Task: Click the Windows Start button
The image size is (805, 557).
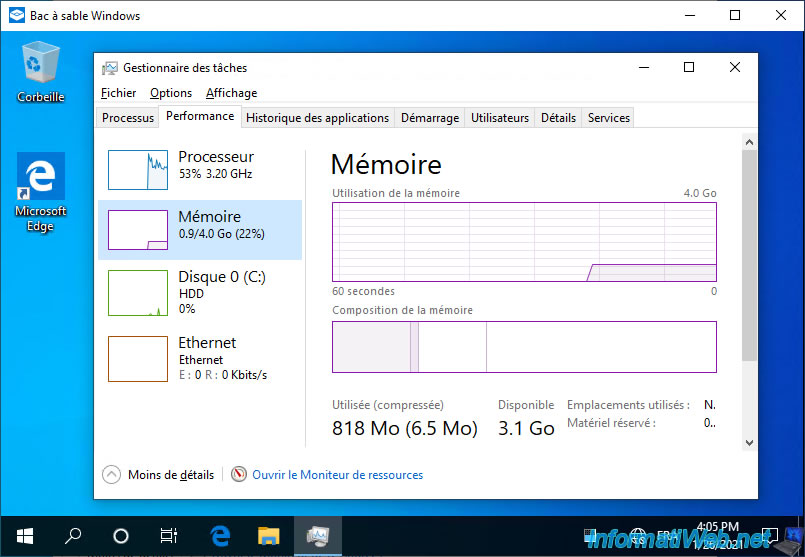Action: click(x=23, y=536)
